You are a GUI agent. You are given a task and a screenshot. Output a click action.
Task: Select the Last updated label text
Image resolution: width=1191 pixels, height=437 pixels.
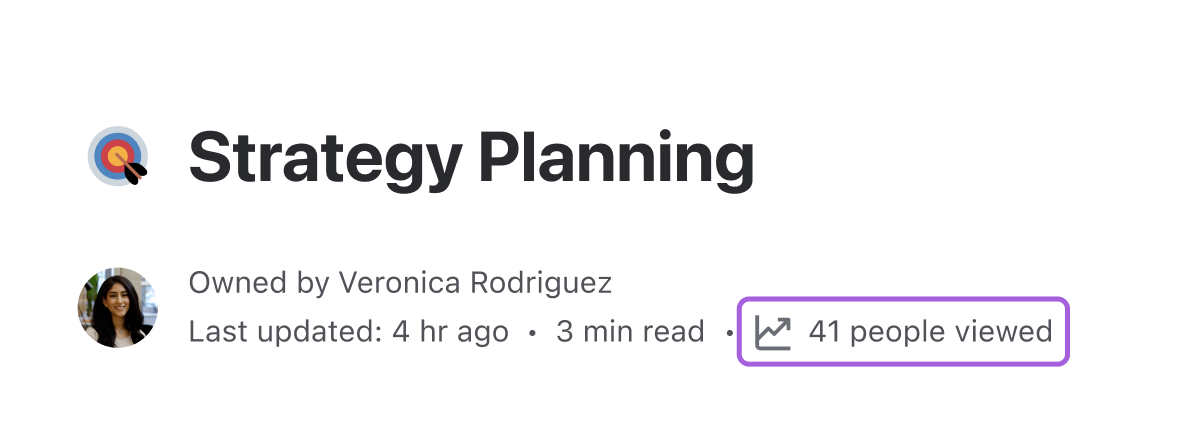[286, 332]
